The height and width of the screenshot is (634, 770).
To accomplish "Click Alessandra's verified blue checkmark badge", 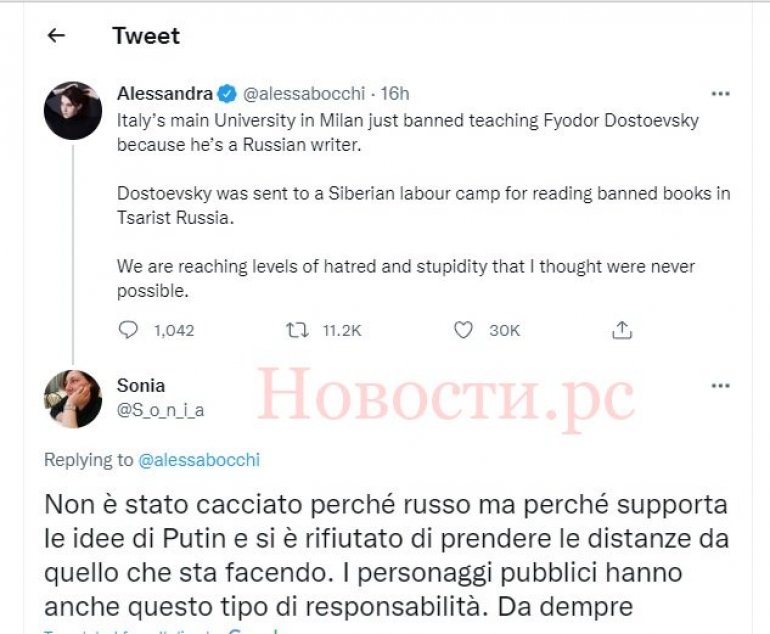I will pyautogui.click(x=227, y=93).
